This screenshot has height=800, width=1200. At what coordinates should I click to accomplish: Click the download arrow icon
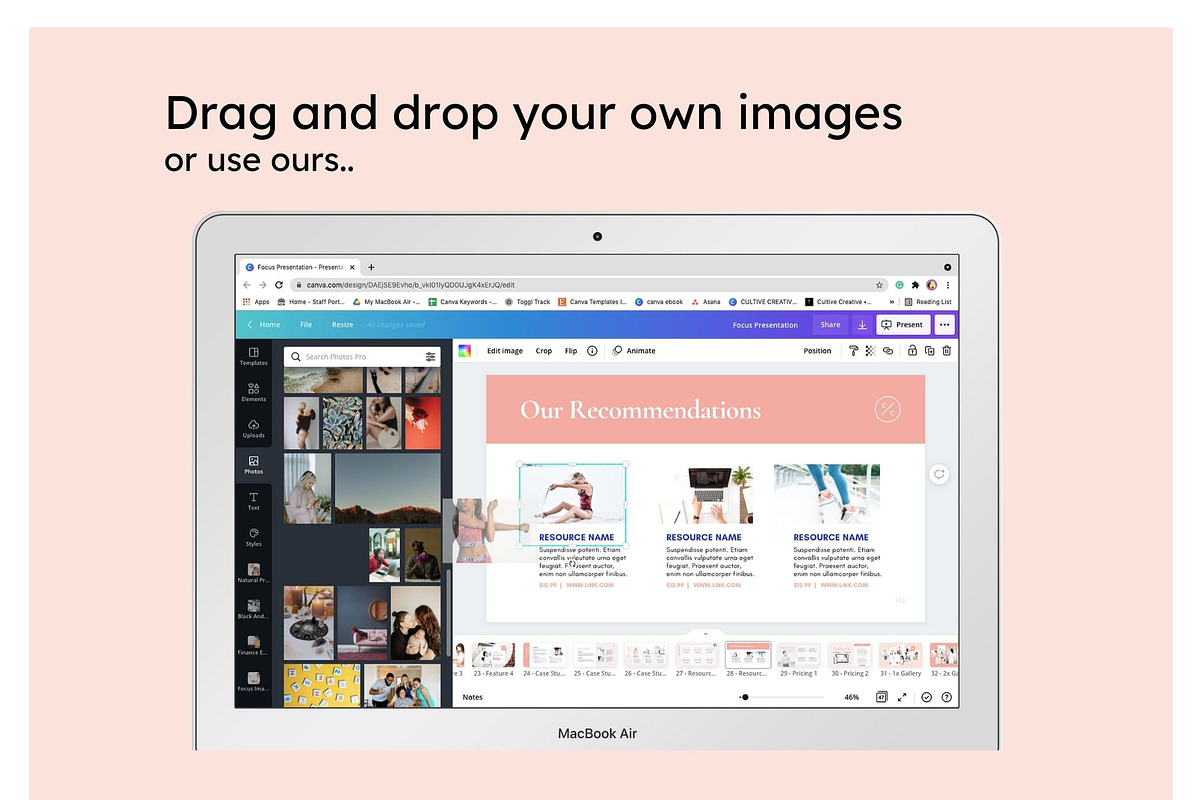[862, 325]
